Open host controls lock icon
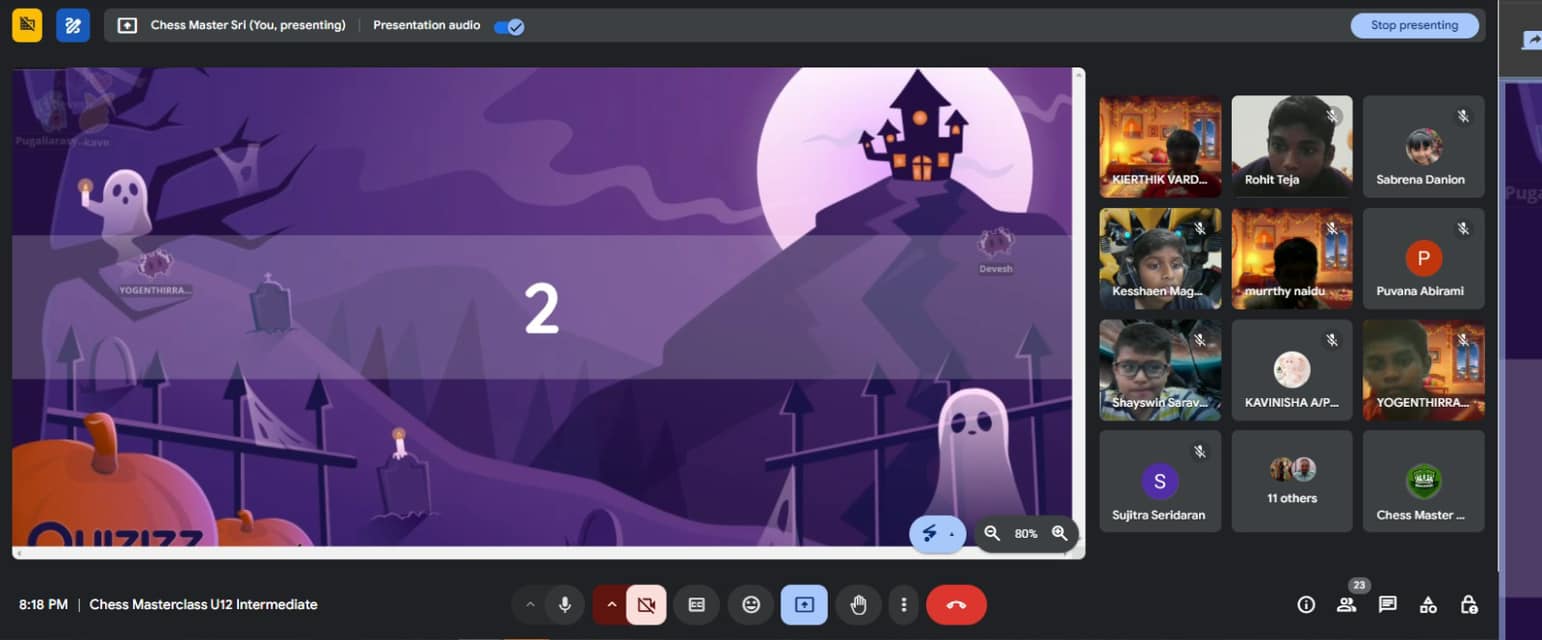 click(x=1469, y=604)
